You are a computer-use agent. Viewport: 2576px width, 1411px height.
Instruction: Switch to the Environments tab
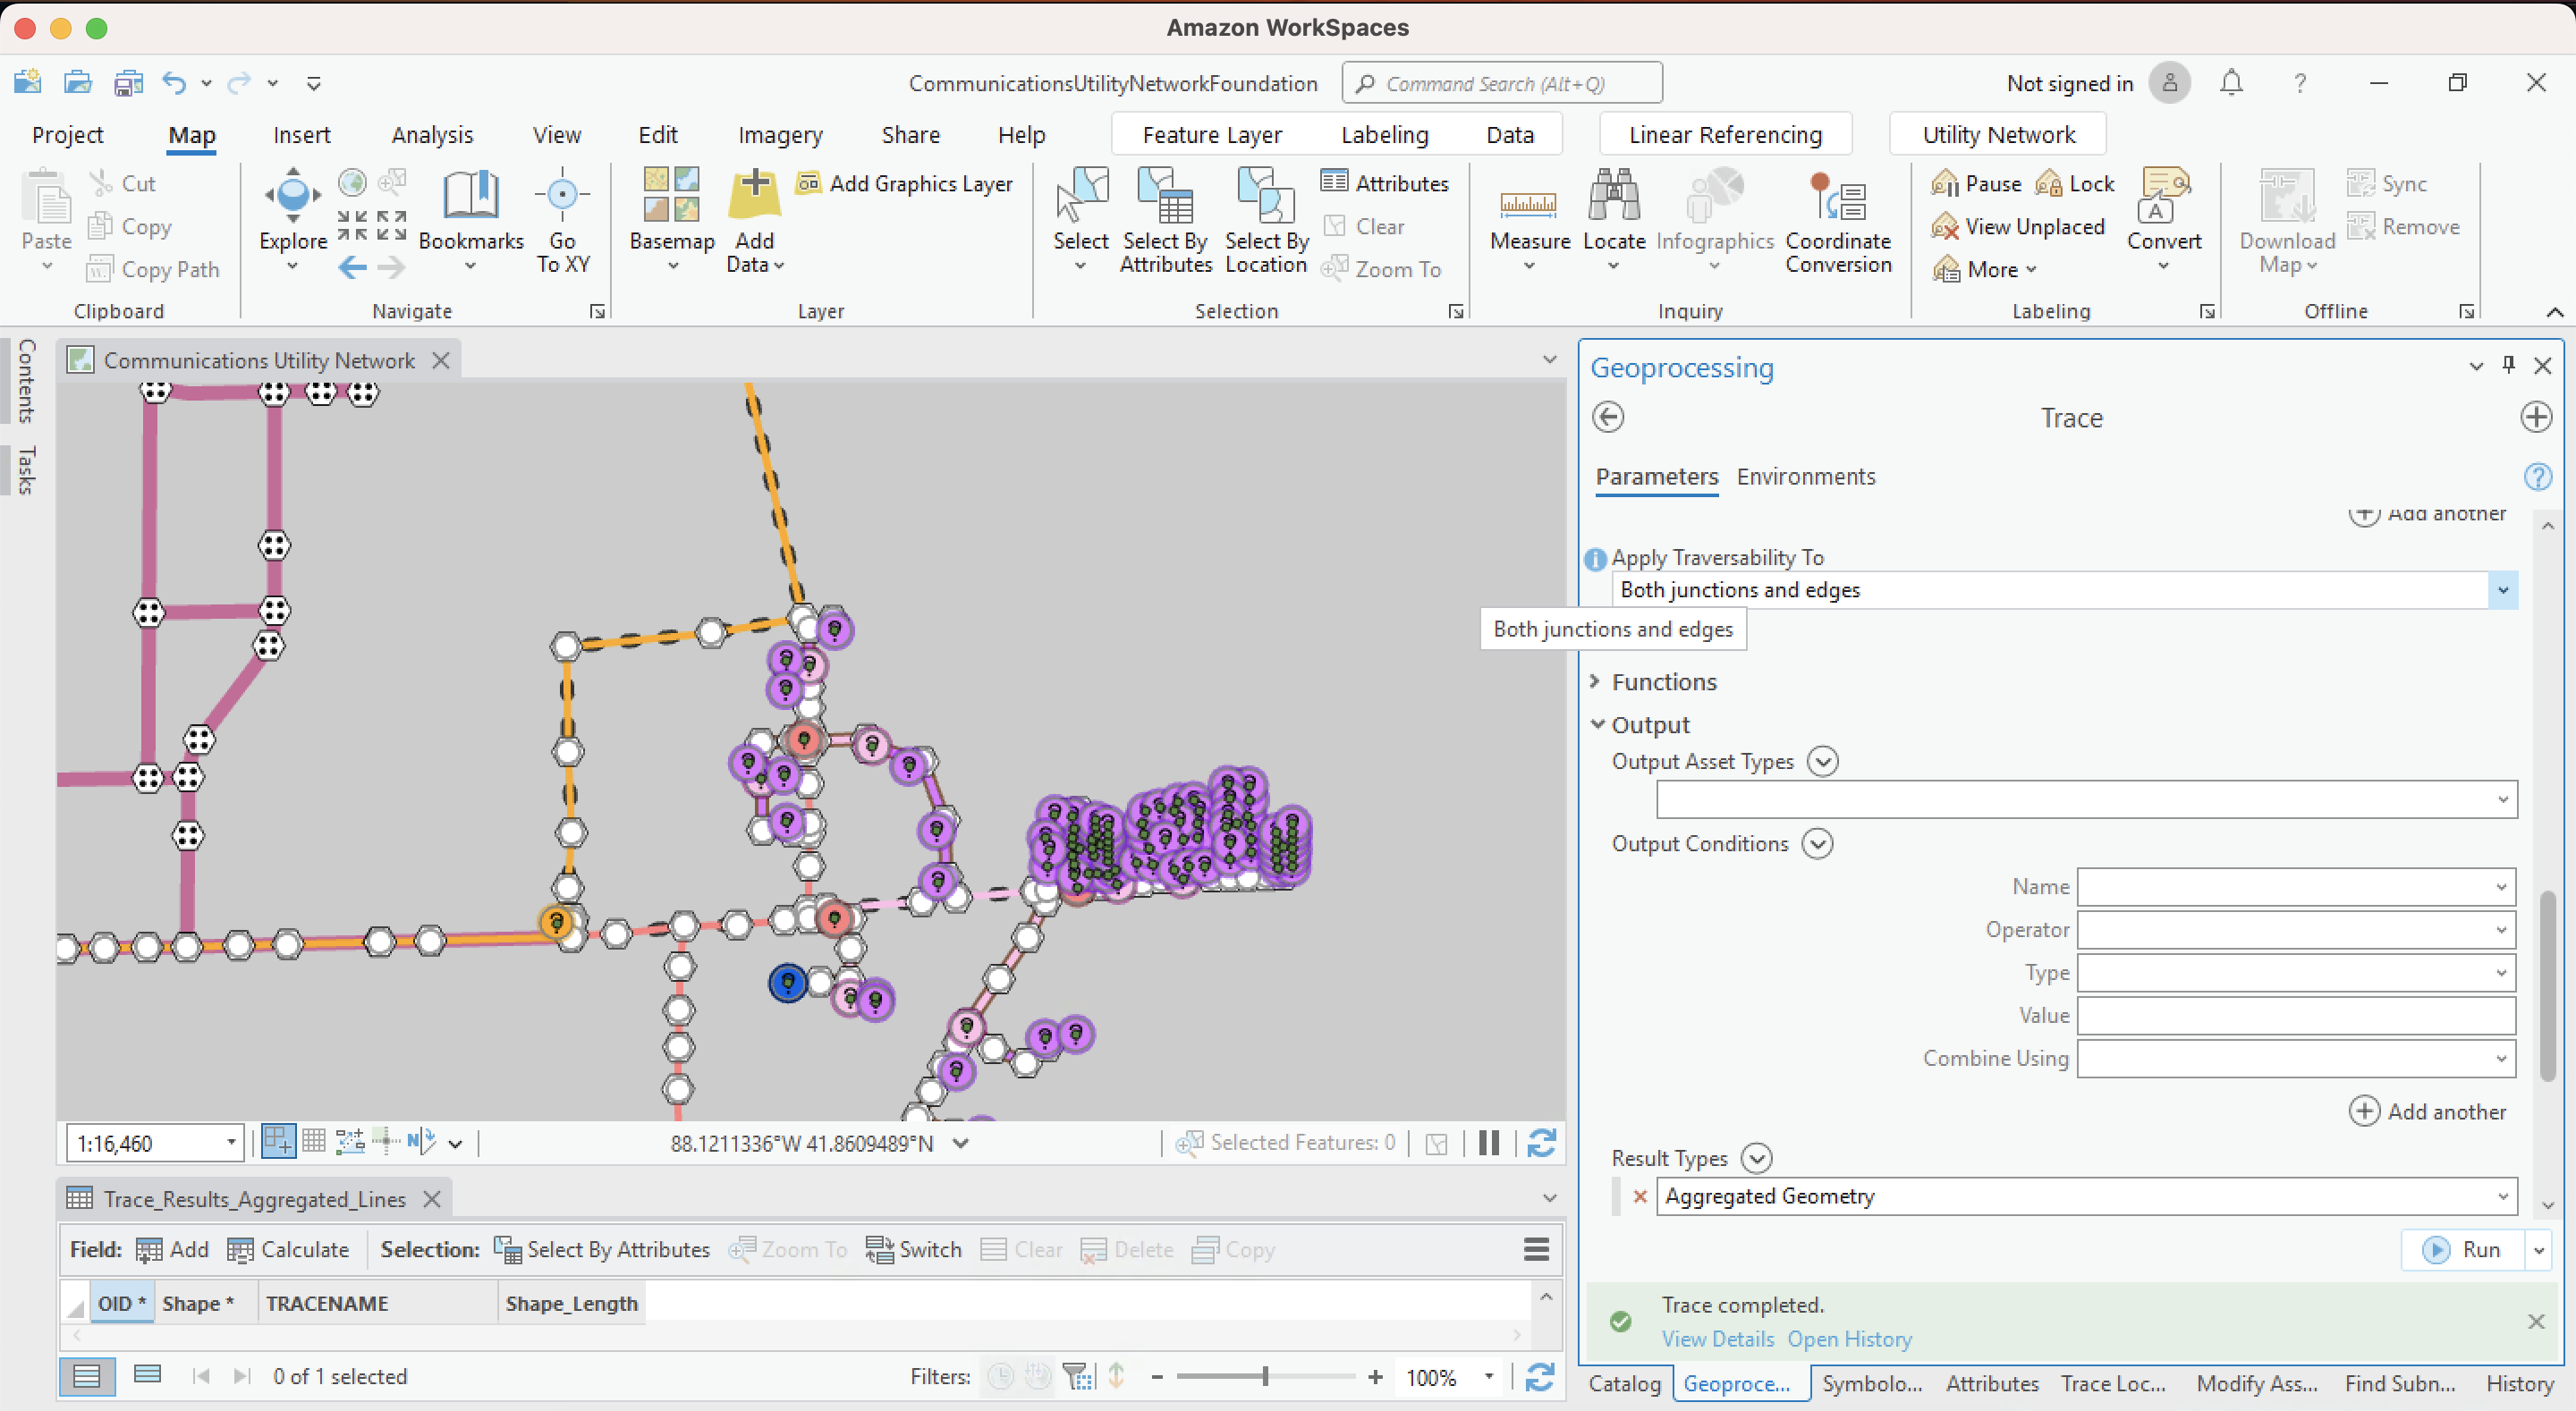coord(1806,476)
